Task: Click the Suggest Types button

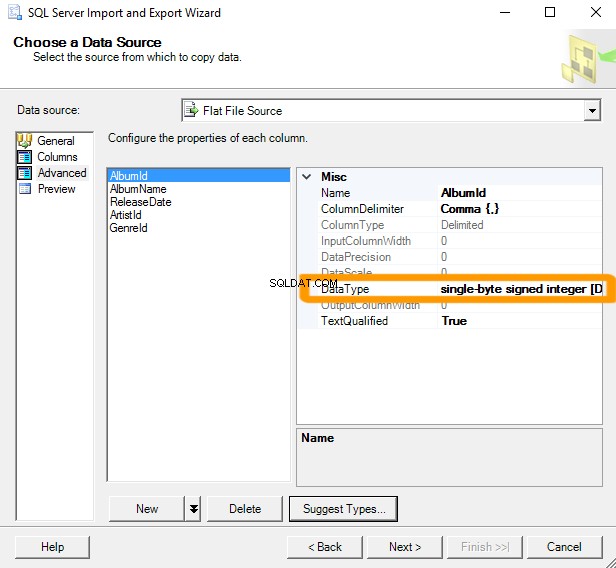Action: coord(343,509)
